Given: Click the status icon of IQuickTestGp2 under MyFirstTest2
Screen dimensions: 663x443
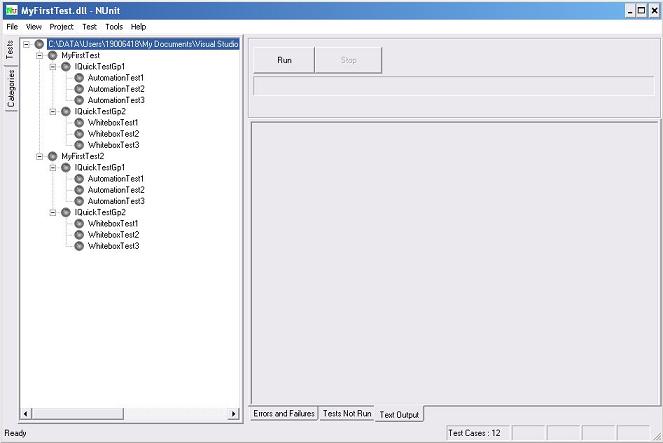Looking at the screenshot, I should click(66, 212).
